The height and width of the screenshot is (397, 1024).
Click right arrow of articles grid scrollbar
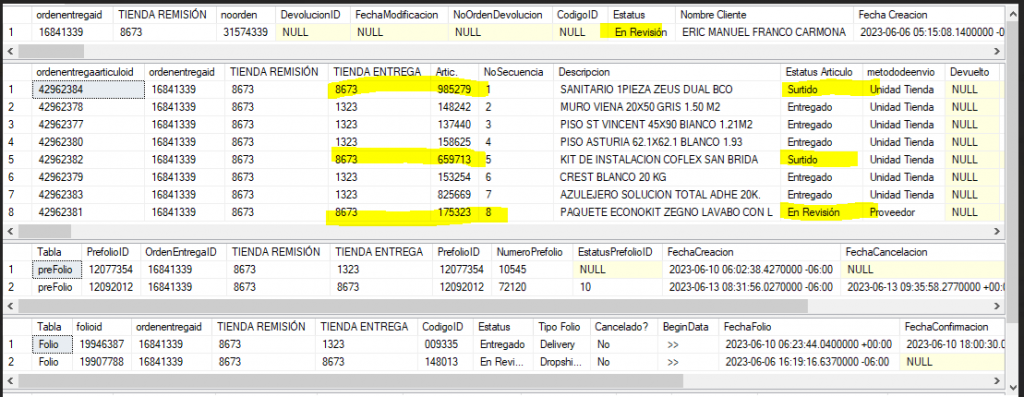click(997, 231)
